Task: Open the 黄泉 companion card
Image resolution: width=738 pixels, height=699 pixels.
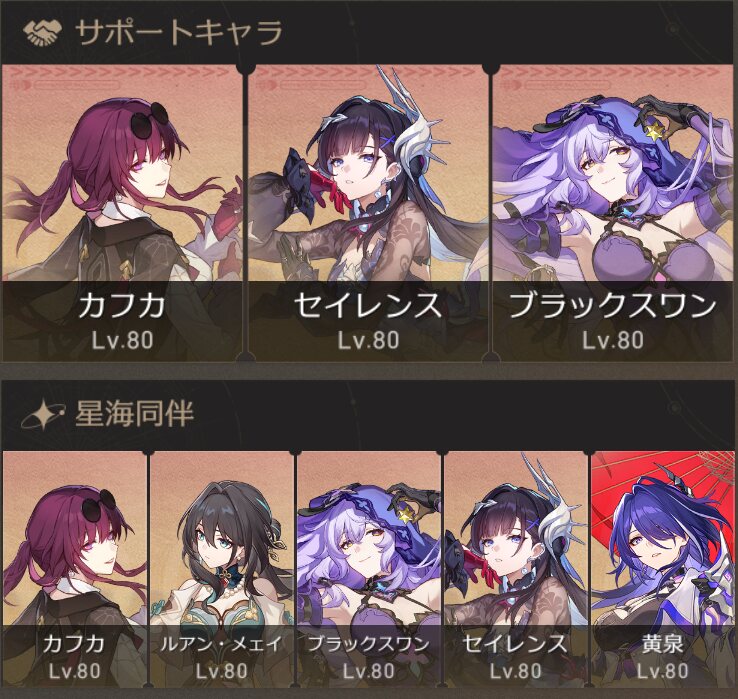Action: click(x=662, y=569)
